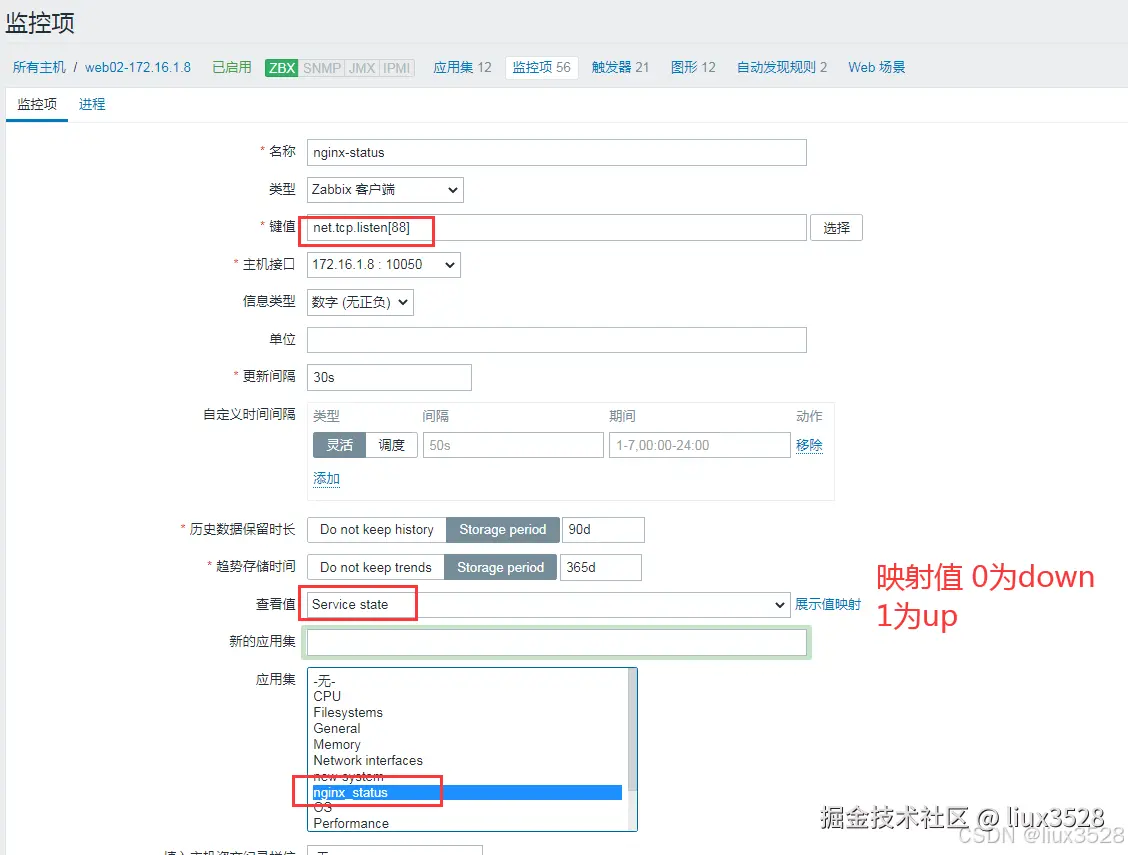The width and height of the screenshot is (1128, 855).
Task: Select Storage period for trends
Action: pos(501,567)
